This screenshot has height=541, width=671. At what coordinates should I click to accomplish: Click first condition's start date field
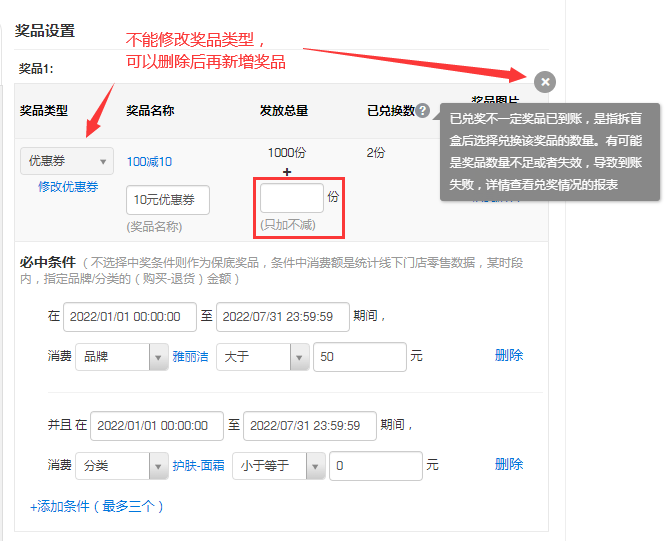click(129, 316)
